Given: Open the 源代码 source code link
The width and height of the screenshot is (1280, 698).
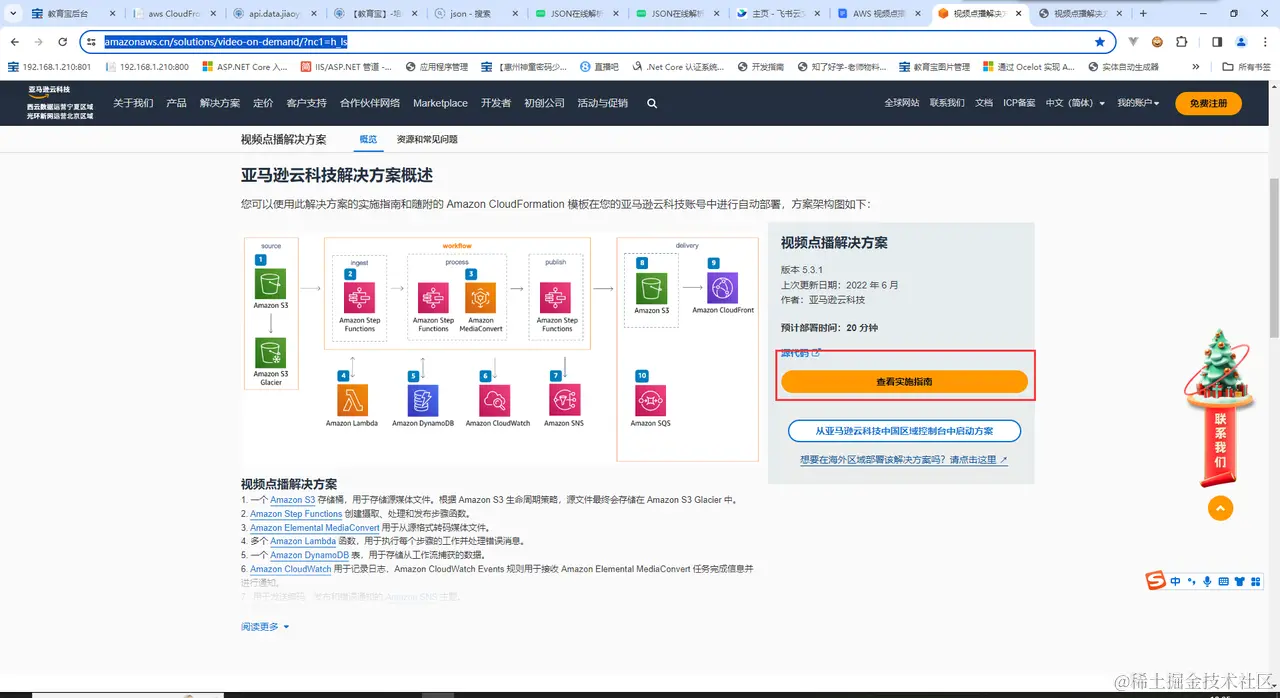Looking at the screenshot, I should click(800, 353).
